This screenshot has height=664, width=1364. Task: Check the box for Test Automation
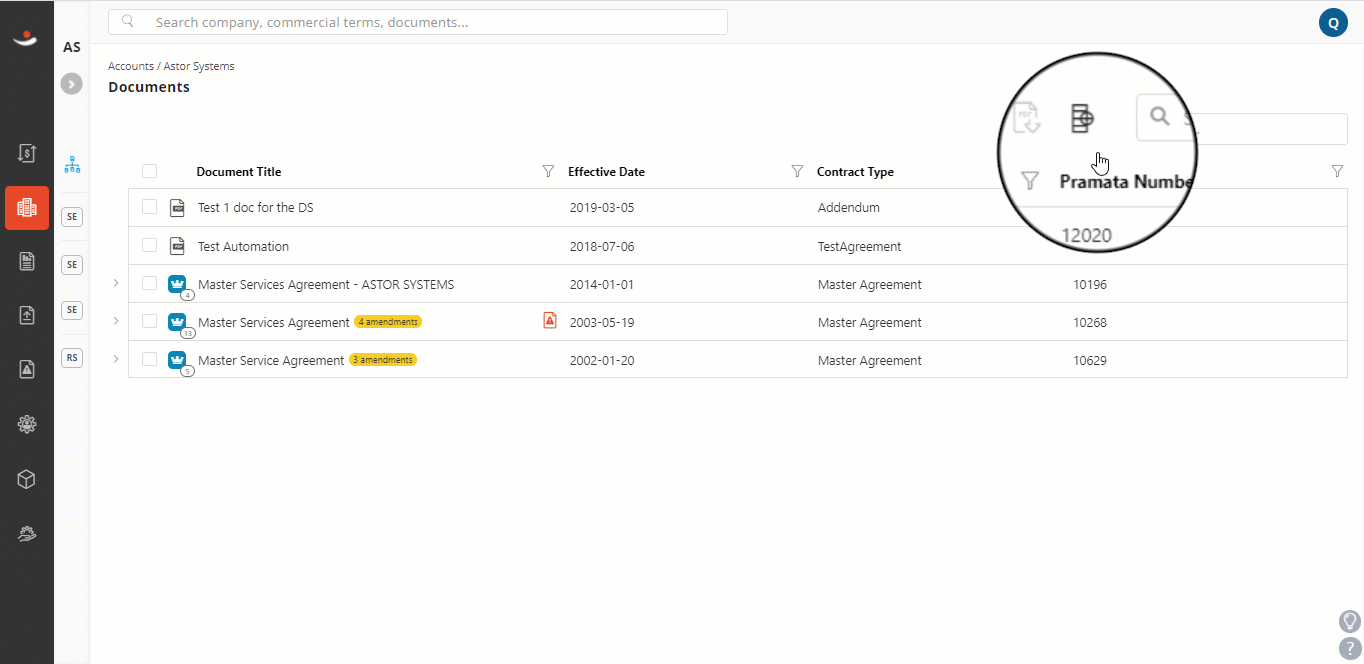tap(149, 245)
